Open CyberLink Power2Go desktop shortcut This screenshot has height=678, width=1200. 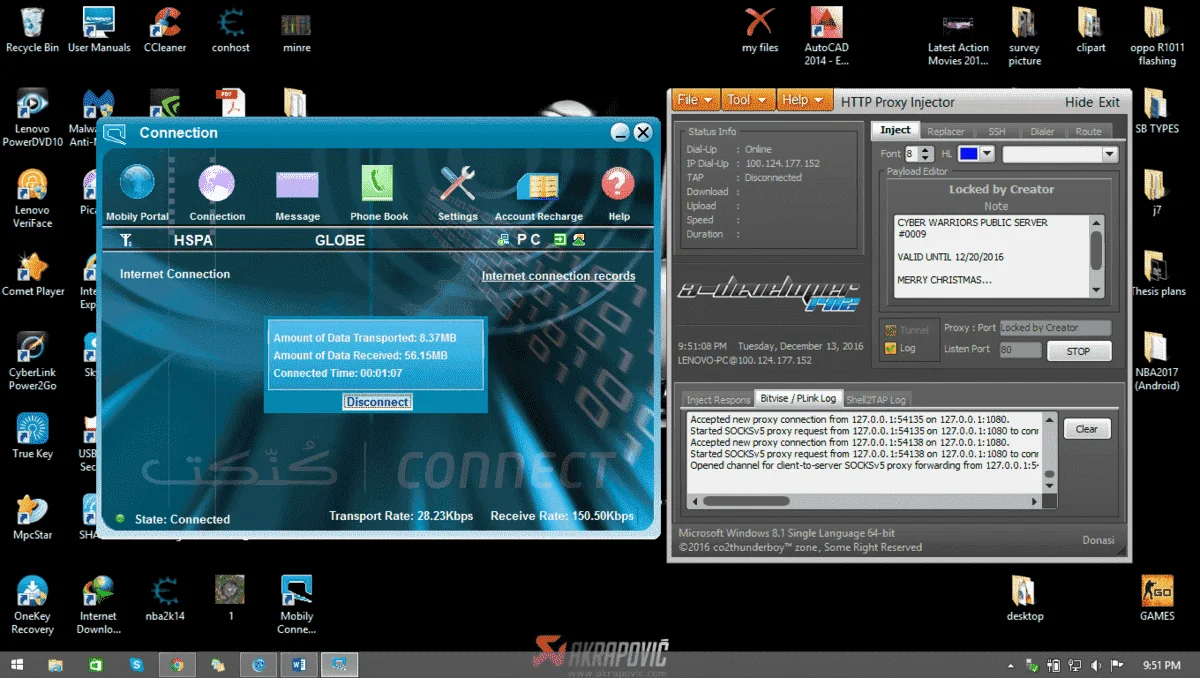pyautogui.click(x=32, y=361)
